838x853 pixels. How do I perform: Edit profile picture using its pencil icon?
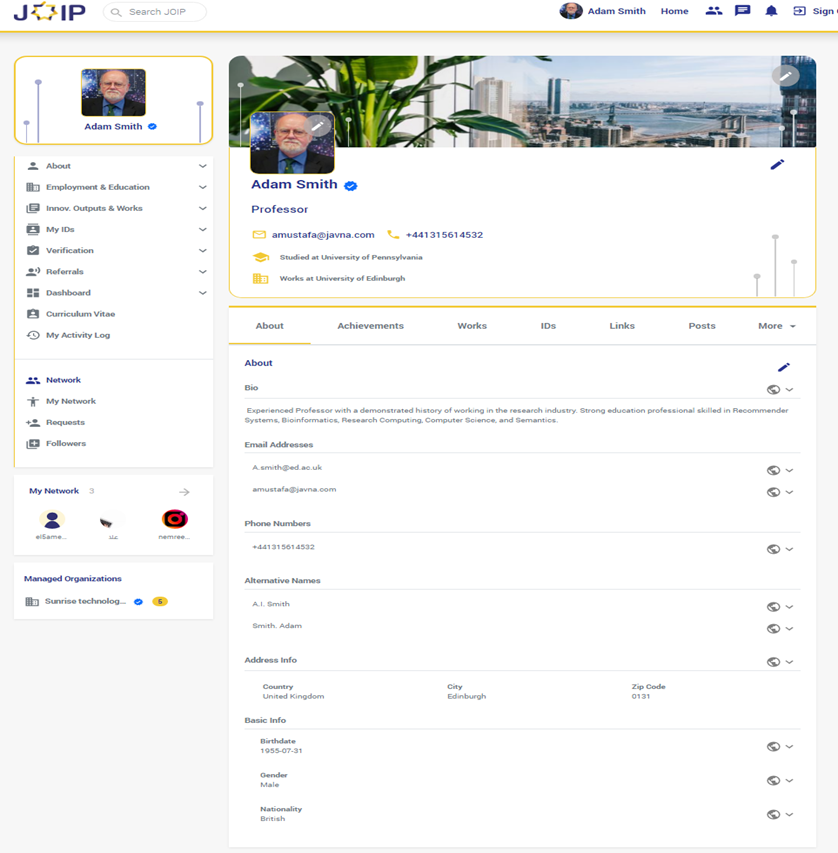318,126
